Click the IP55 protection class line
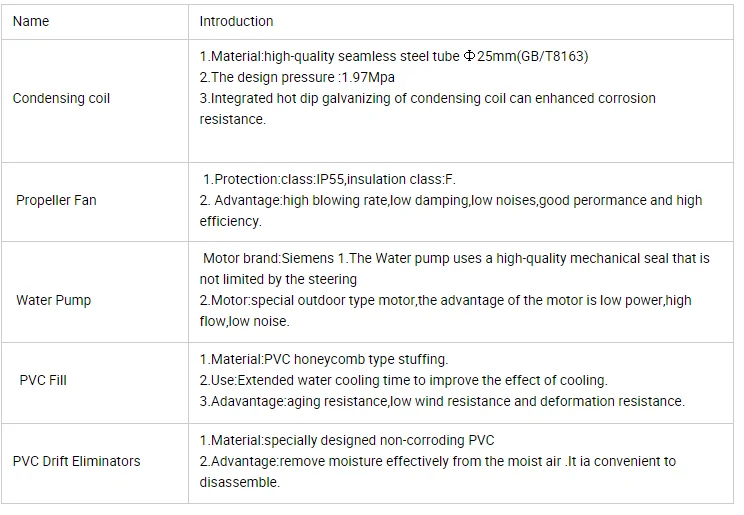The height and width of the screenshot is (515, 744). click(x=329, y=179)
